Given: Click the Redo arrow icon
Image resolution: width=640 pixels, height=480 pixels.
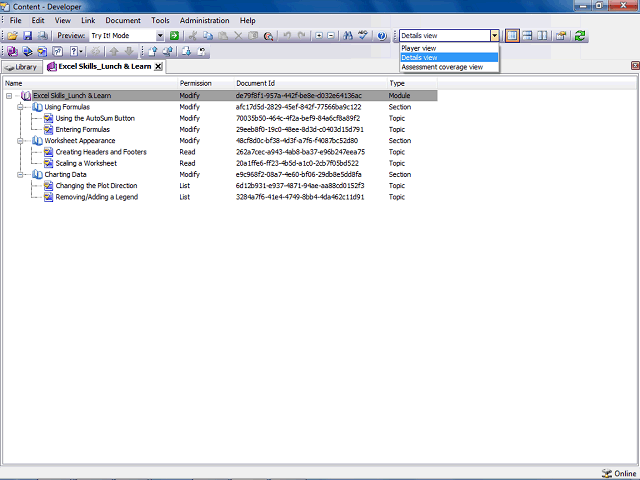Looking at the screenshot, I should [x=301, y=36].
